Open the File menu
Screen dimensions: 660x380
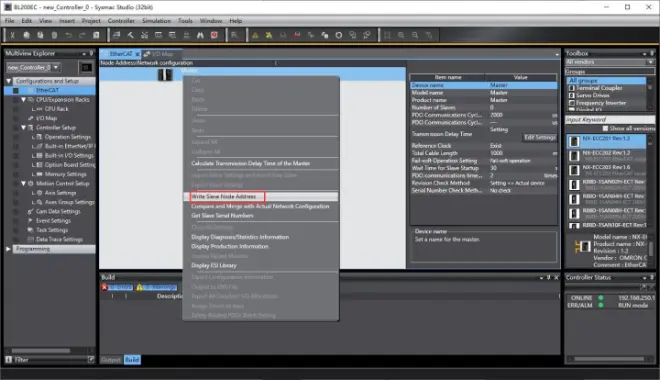[9, 21]
